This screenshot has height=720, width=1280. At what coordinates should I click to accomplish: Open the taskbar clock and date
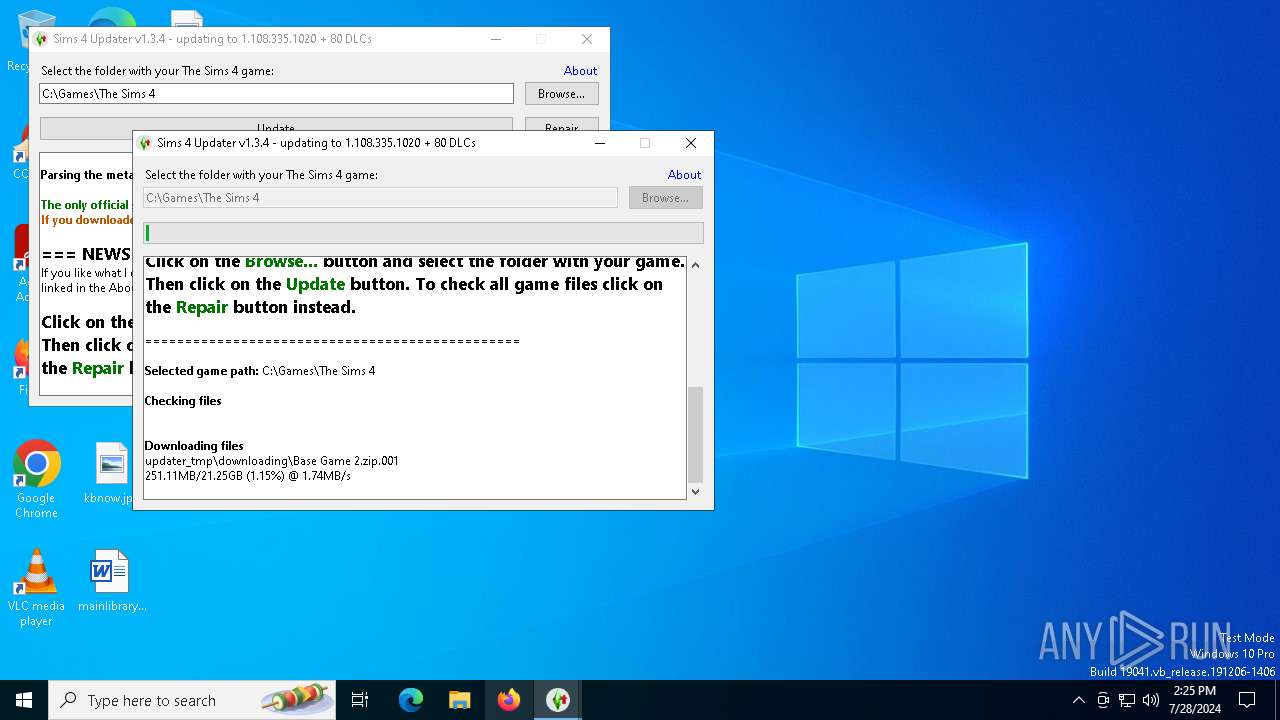point(1194,700)
